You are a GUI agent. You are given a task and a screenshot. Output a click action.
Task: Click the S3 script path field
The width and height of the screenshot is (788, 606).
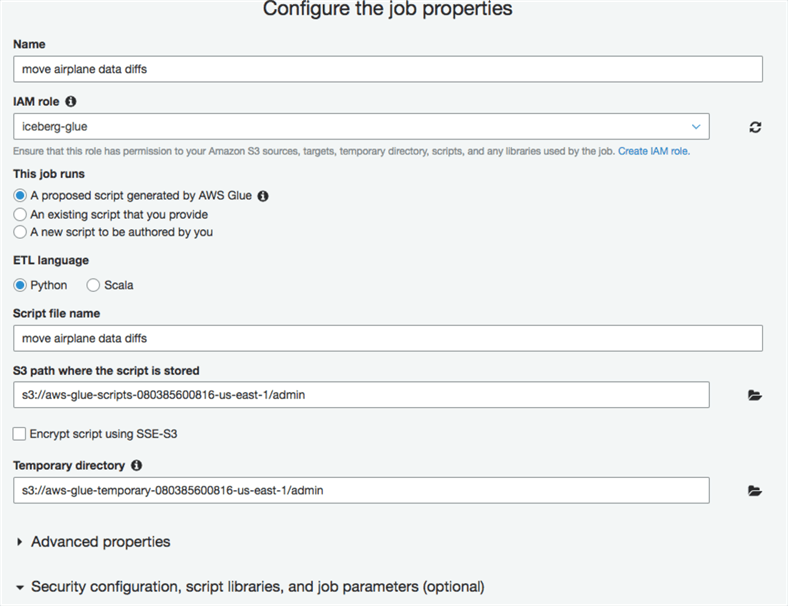[x=361, y=395]
